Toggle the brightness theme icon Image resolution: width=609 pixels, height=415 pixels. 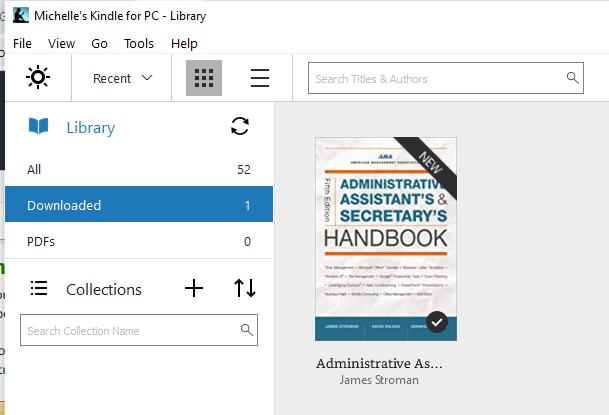[38, 78]
